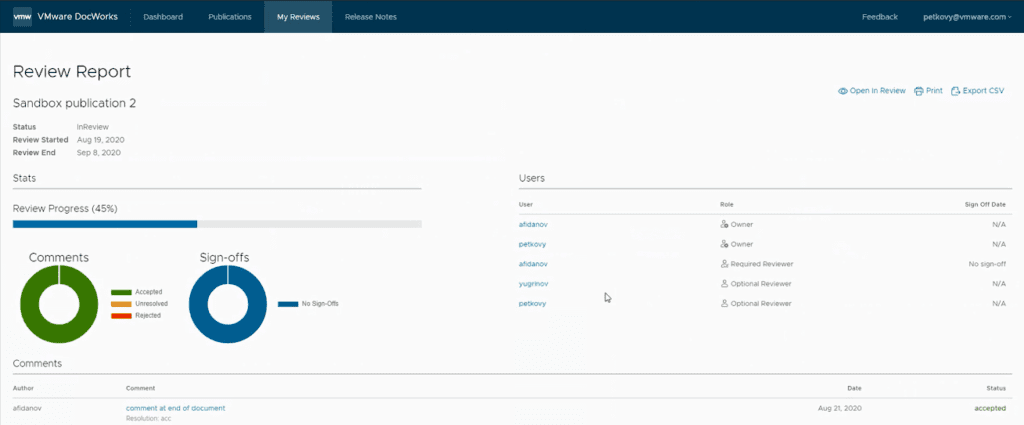
Task: Open the petkovy@vmware.com account dropdown
Action: click(x=967, y=17)
